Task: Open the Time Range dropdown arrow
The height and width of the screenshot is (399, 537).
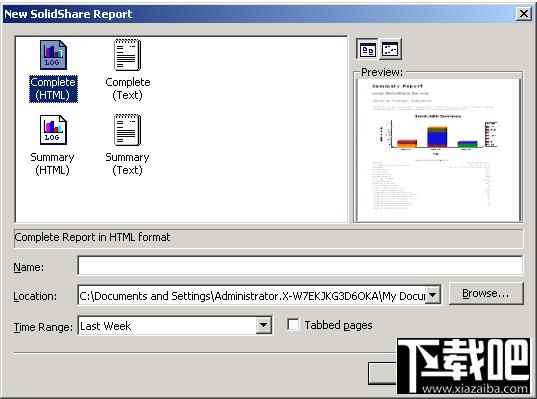Action: click(264, 325)
